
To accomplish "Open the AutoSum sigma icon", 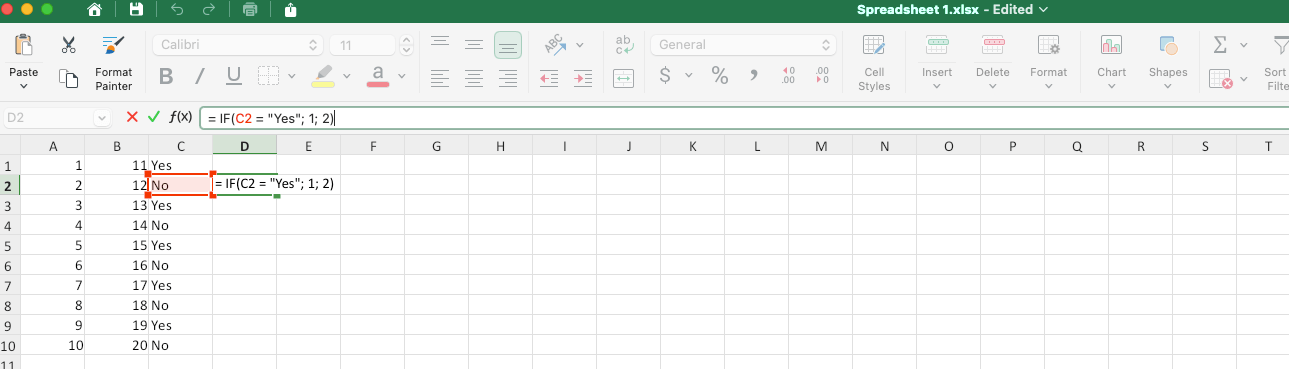I will click(1220, 45).
